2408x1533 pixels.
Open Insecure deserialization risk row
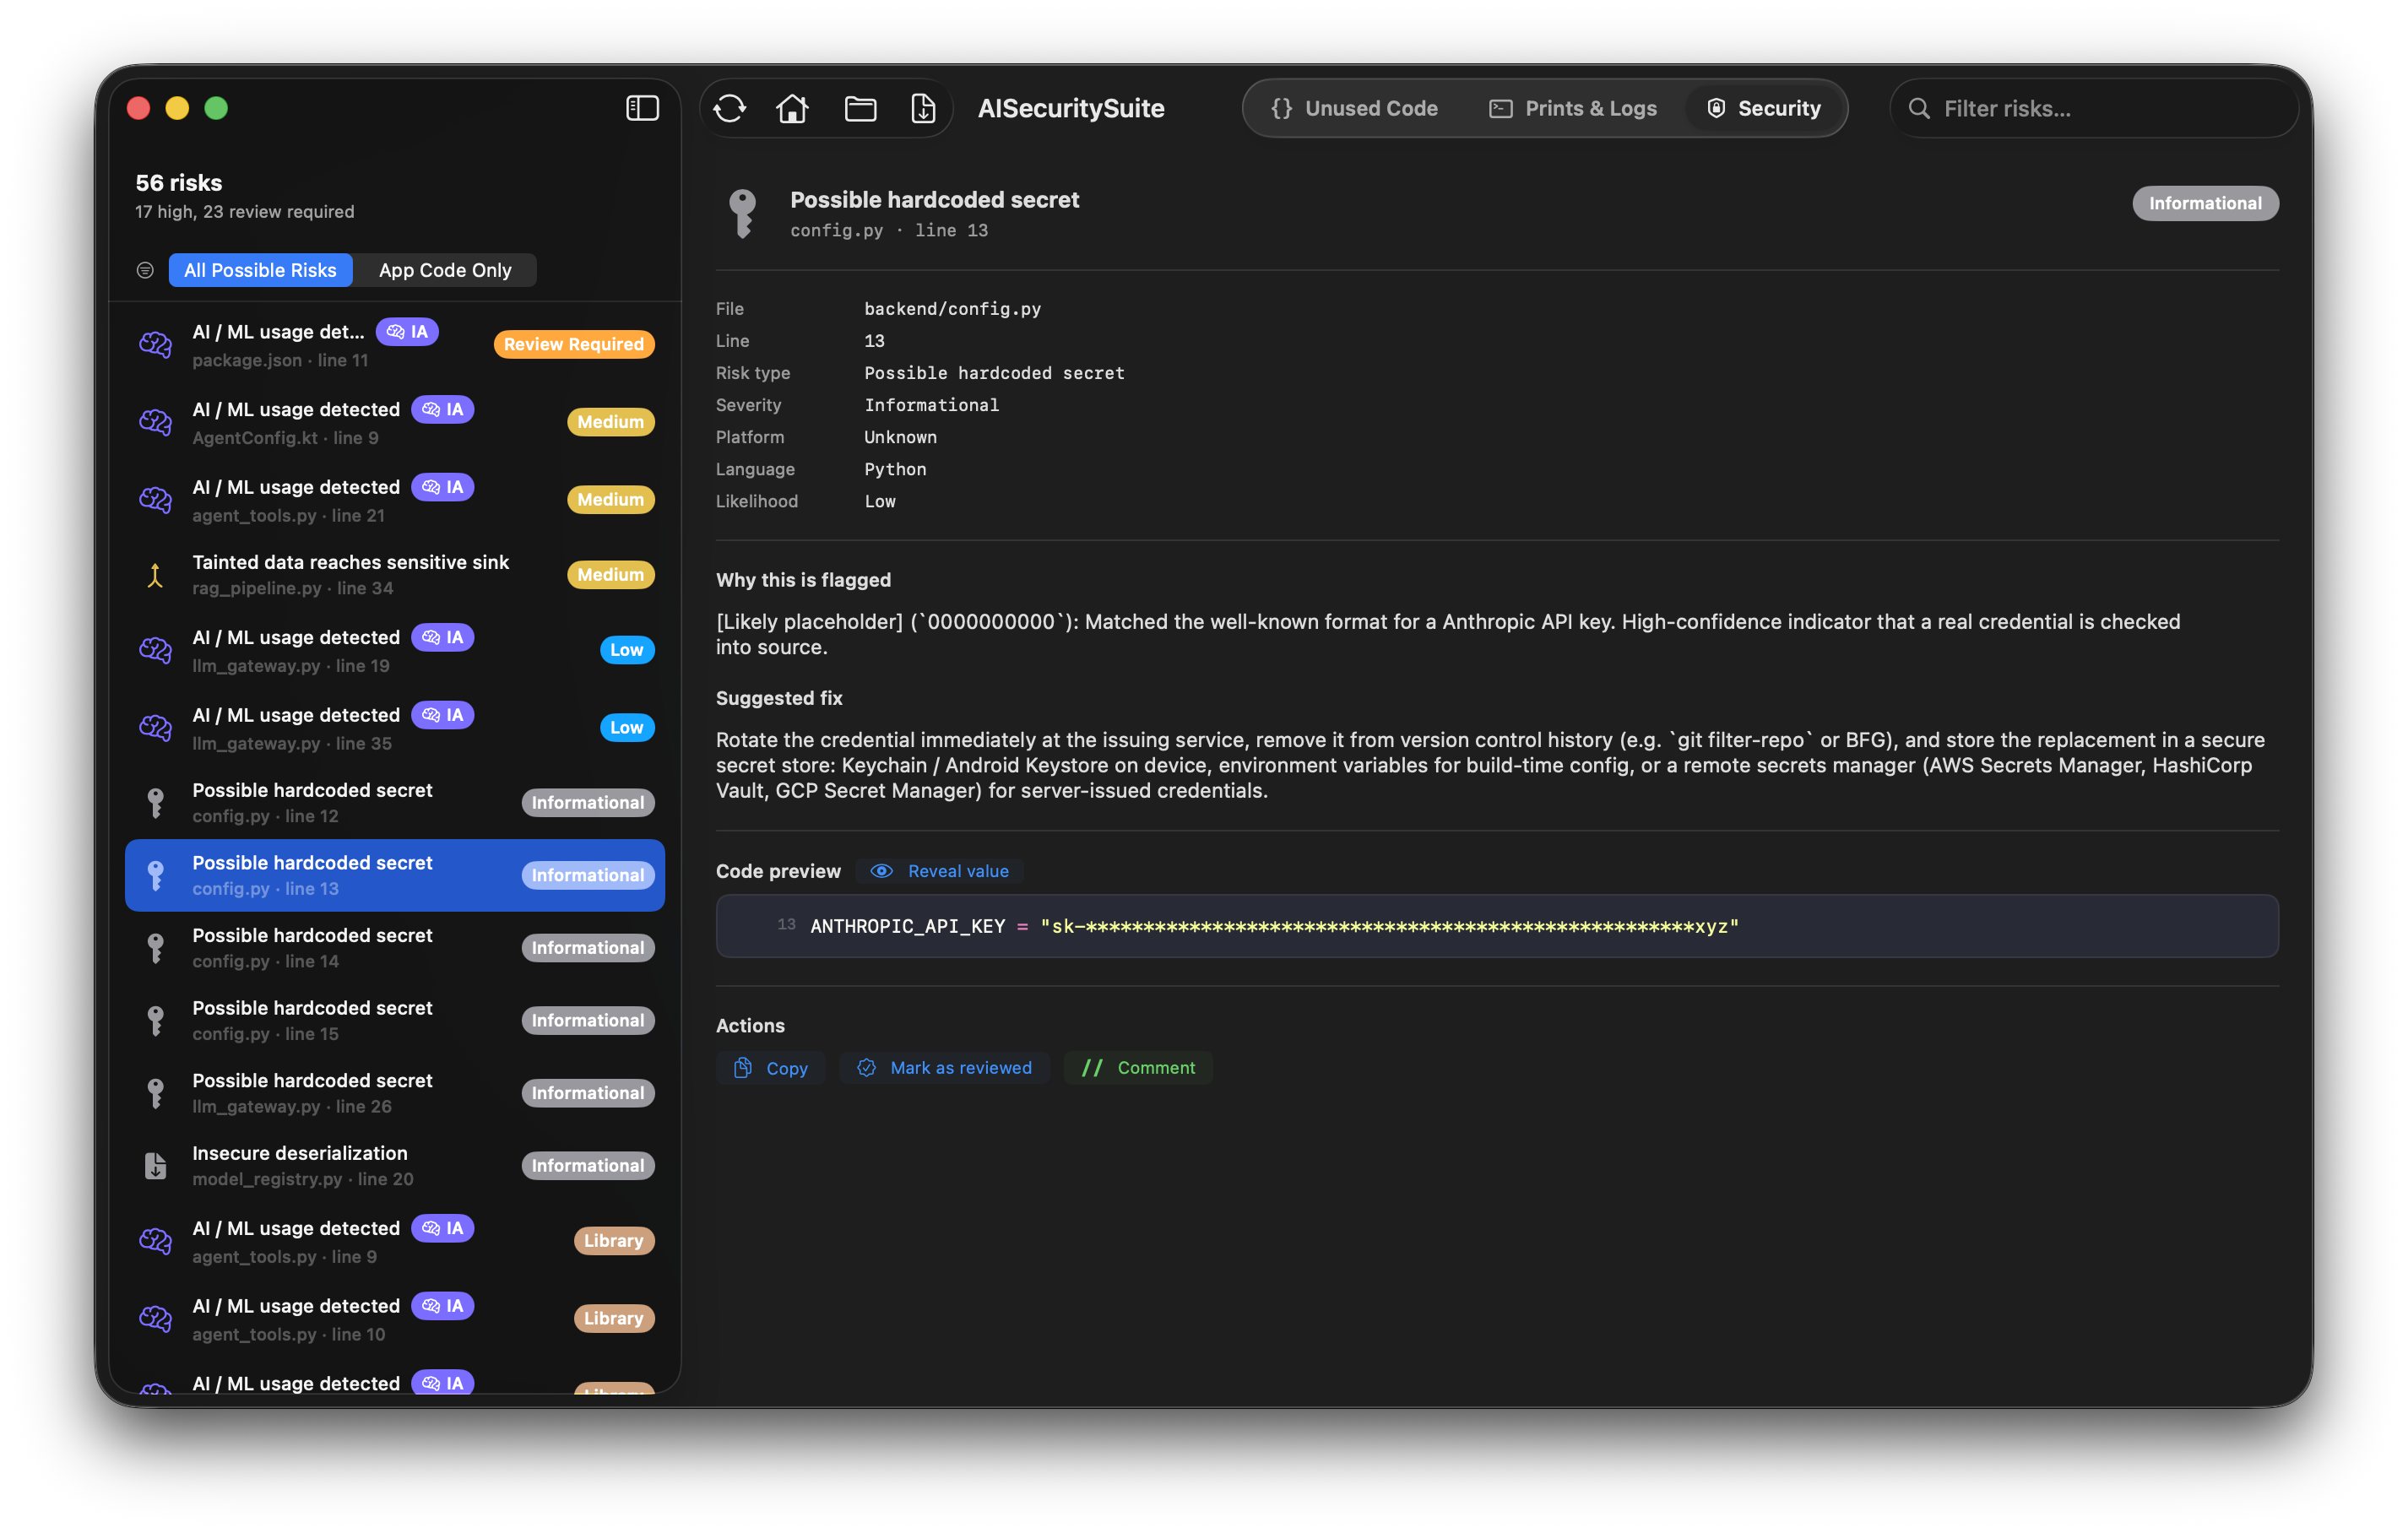tap(395, 1166)
